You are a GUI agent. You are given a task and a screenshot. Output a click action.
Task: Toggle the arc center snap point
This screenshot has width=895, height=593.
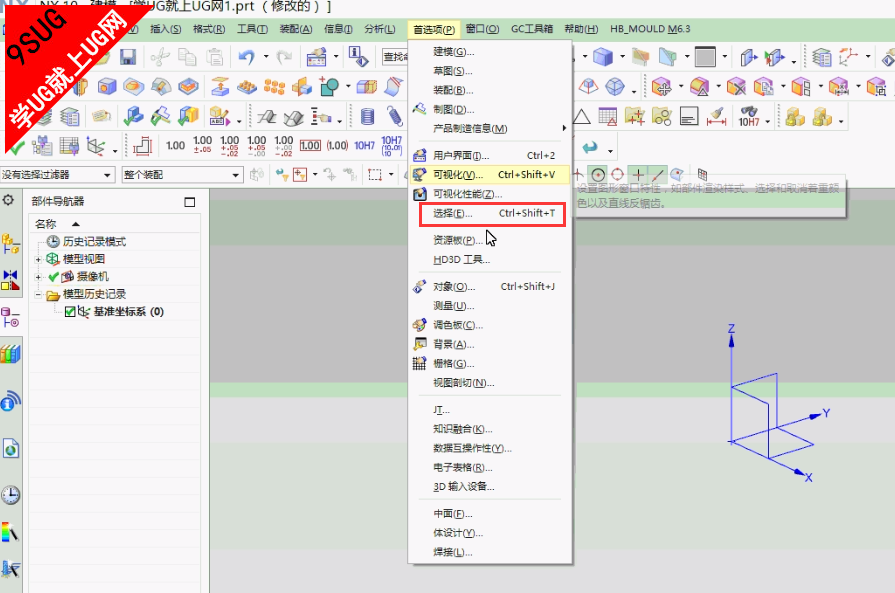tap(598, 175)
